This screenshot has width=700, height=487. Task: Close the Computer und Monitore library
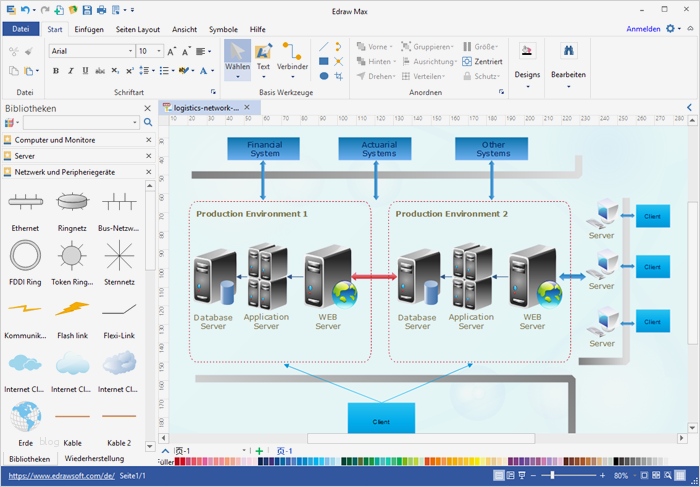point(149,140)
